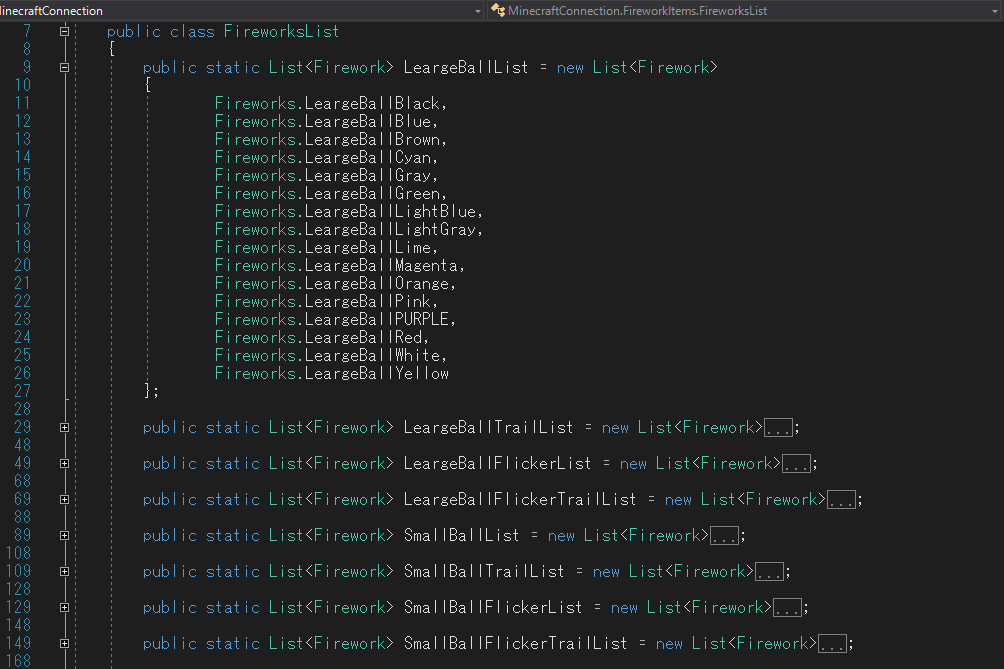
Task: Expand the LeargeBallFlickerTrailList block at line 69
Action: (64, 499)
